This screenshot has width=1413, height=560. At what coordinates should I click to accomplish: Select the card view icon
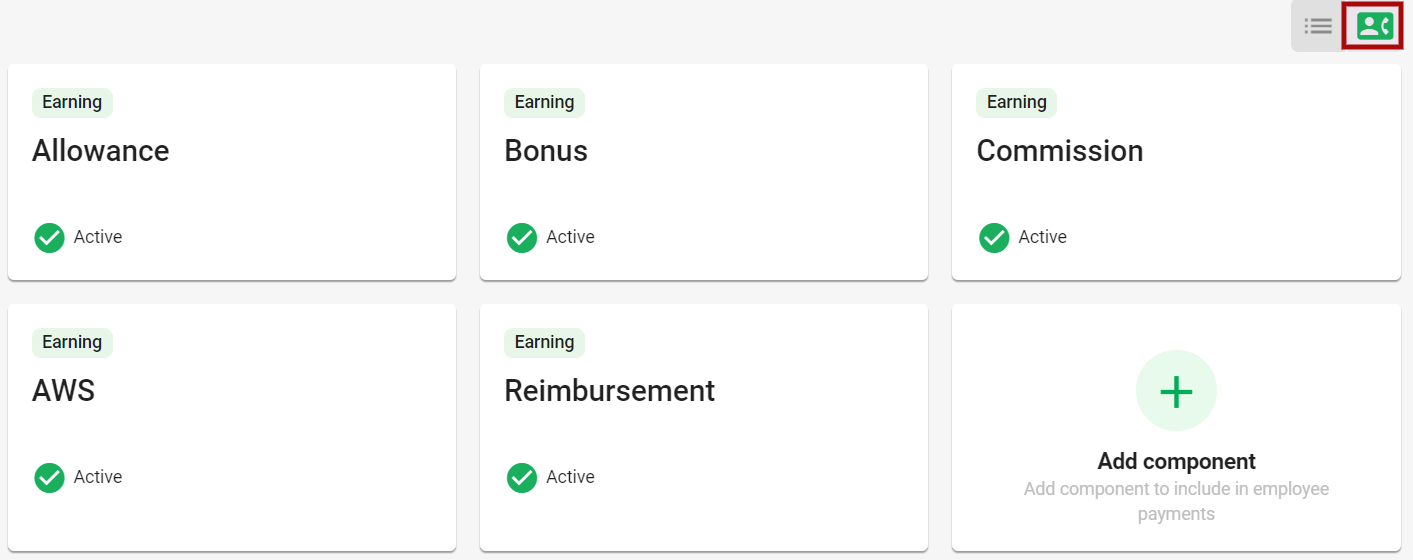coord(1374,26)
